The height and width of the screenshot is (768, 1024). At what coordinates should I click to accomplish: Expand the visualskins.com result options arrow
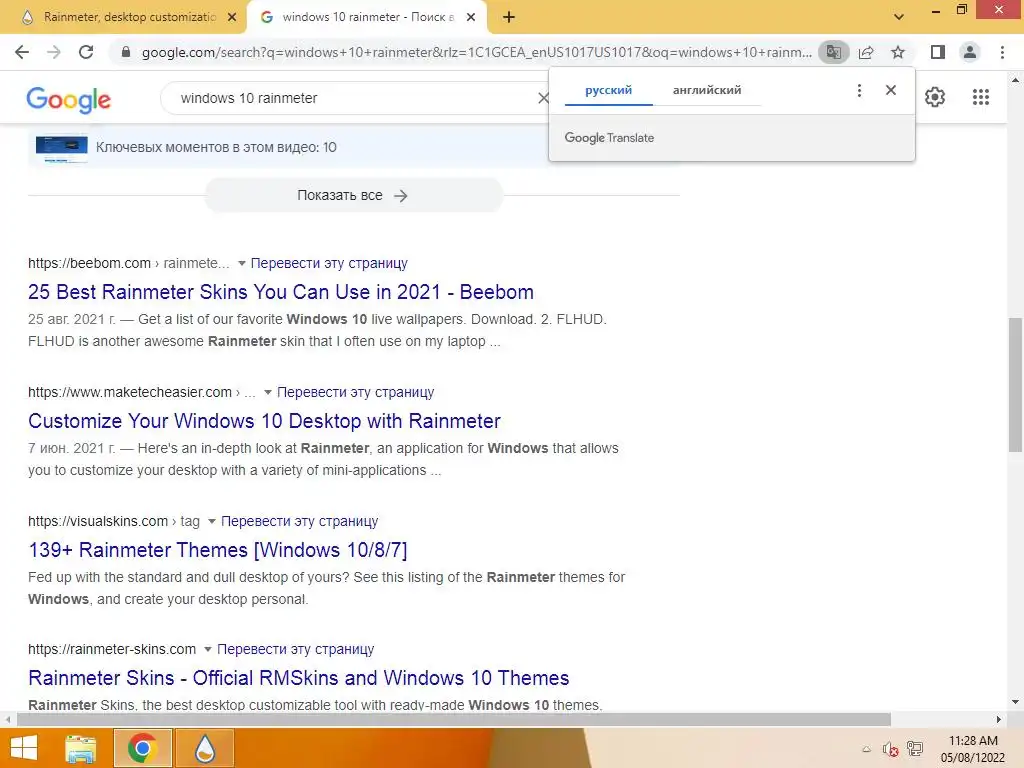(212, 521)
